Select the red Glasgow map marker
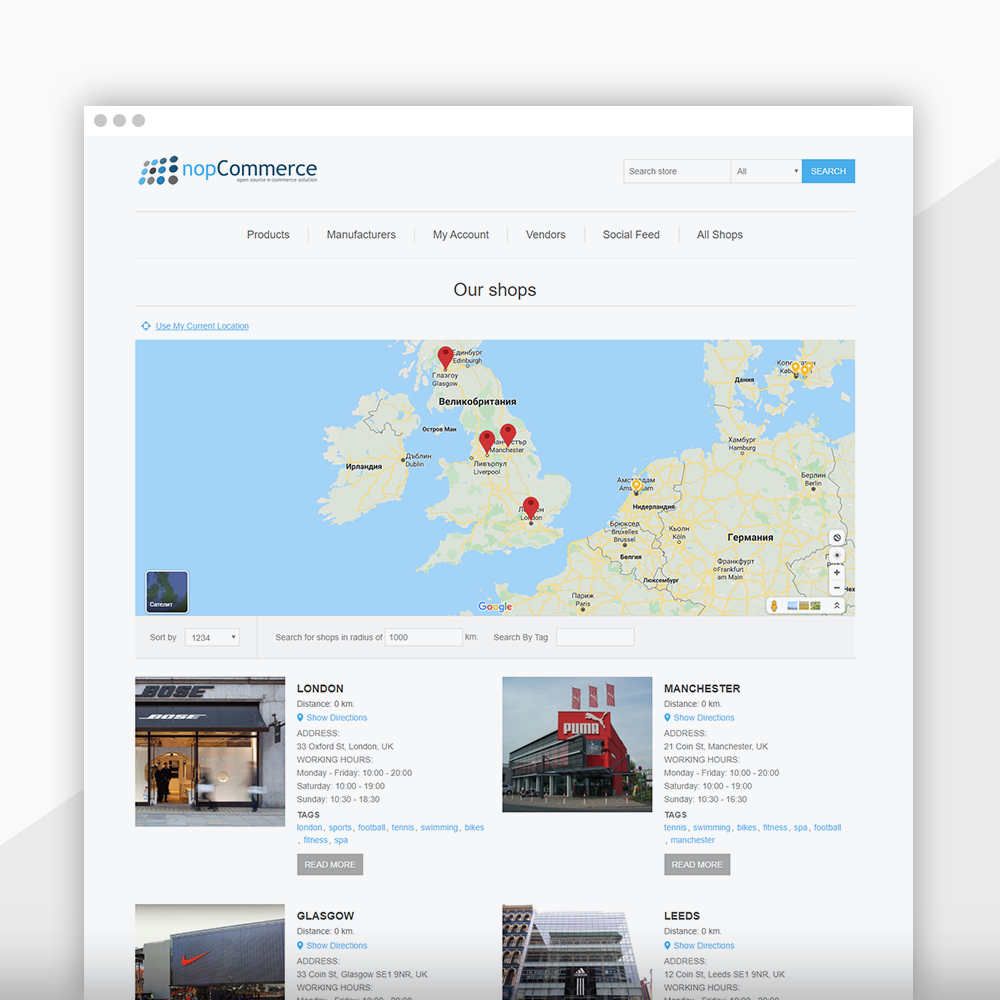The image size is (1000, 1000). tap(445, 358)
